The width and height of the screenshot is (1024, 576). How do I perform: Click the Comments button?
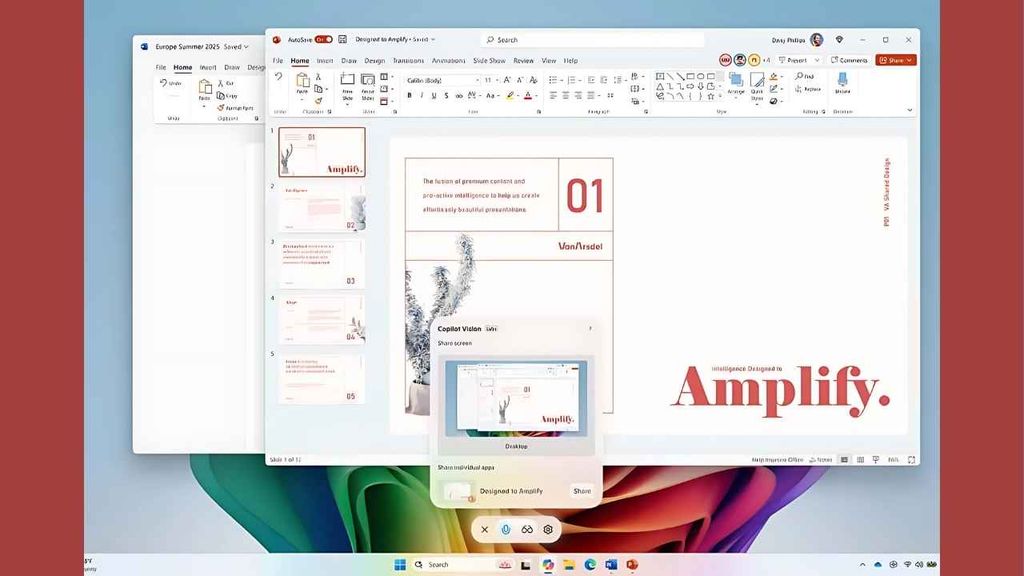849,60
